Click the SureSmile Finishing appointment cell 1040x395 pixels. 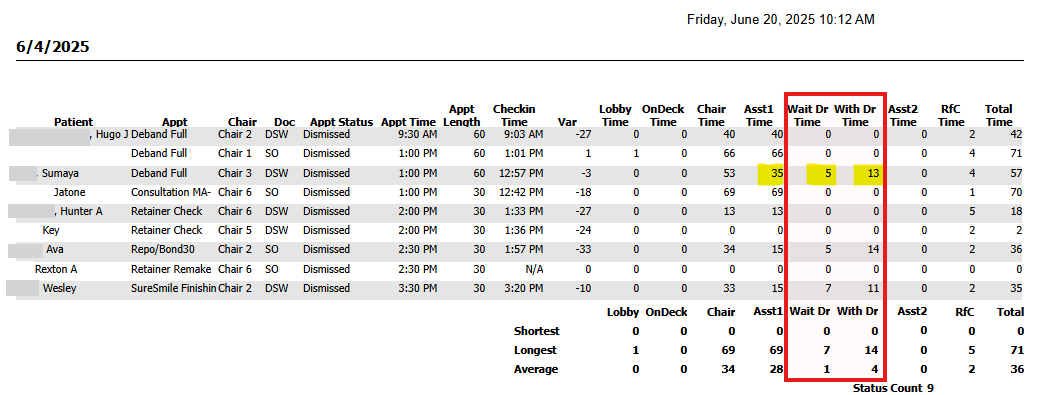tap(174, 288)
